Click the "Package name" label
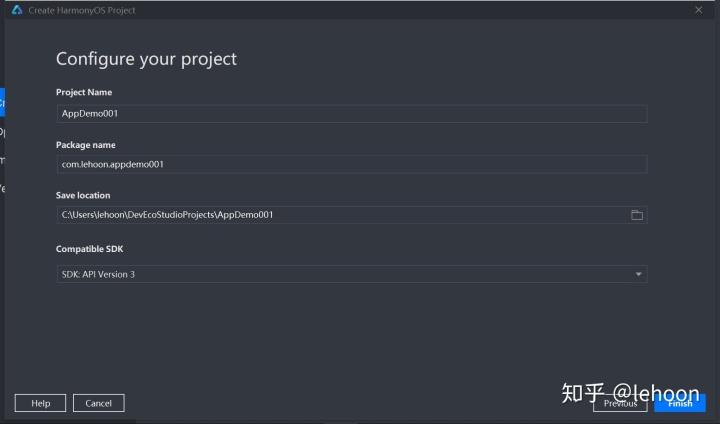Image resolution: width=720 pixels, height=424 pixels. tap(86, 145)
